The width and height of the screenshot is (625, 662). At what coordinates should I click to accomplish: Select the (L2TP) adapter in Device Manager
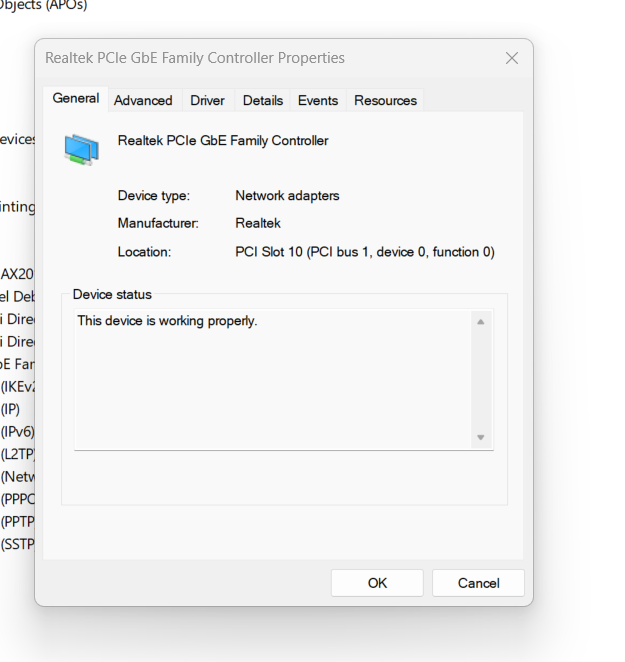click(x=18, y=454)
